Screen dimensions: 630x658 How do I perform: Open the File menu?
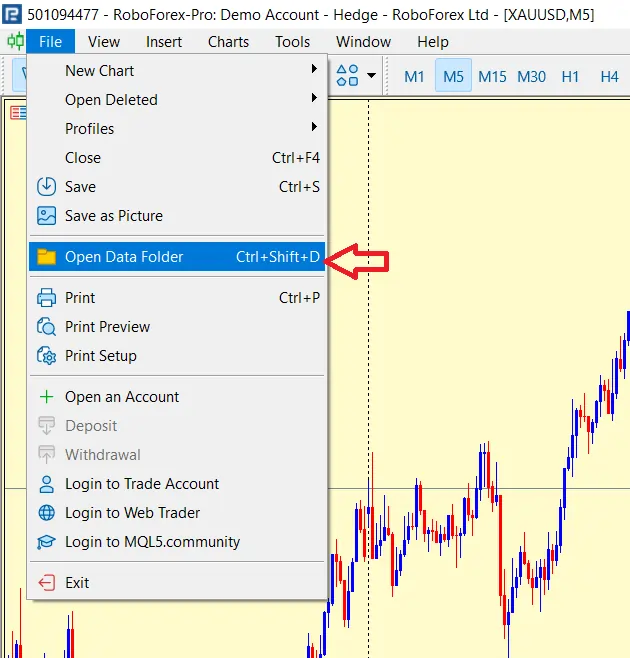point(50,42)
